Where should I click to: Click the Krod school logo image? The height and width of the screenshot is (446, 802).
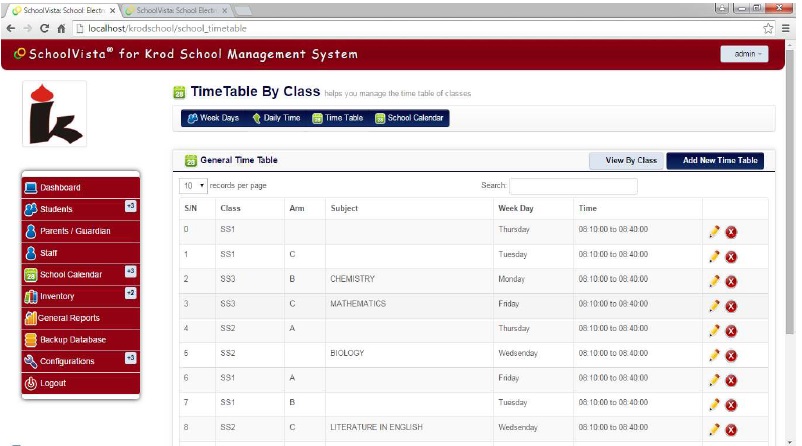54,113
